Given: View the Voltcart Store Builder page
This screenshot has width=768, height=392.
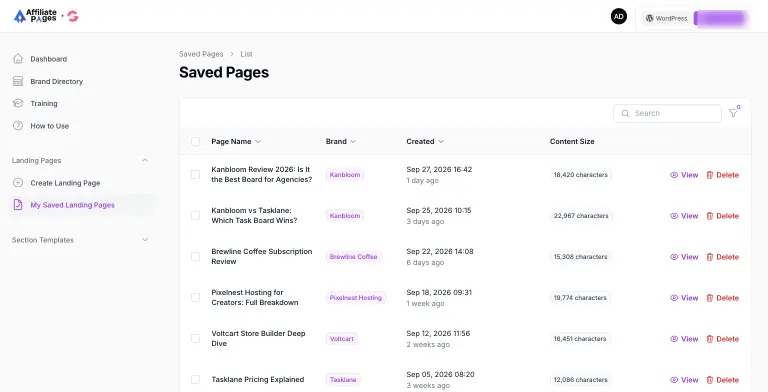Looking at the screenshot, I should (684, 339).
